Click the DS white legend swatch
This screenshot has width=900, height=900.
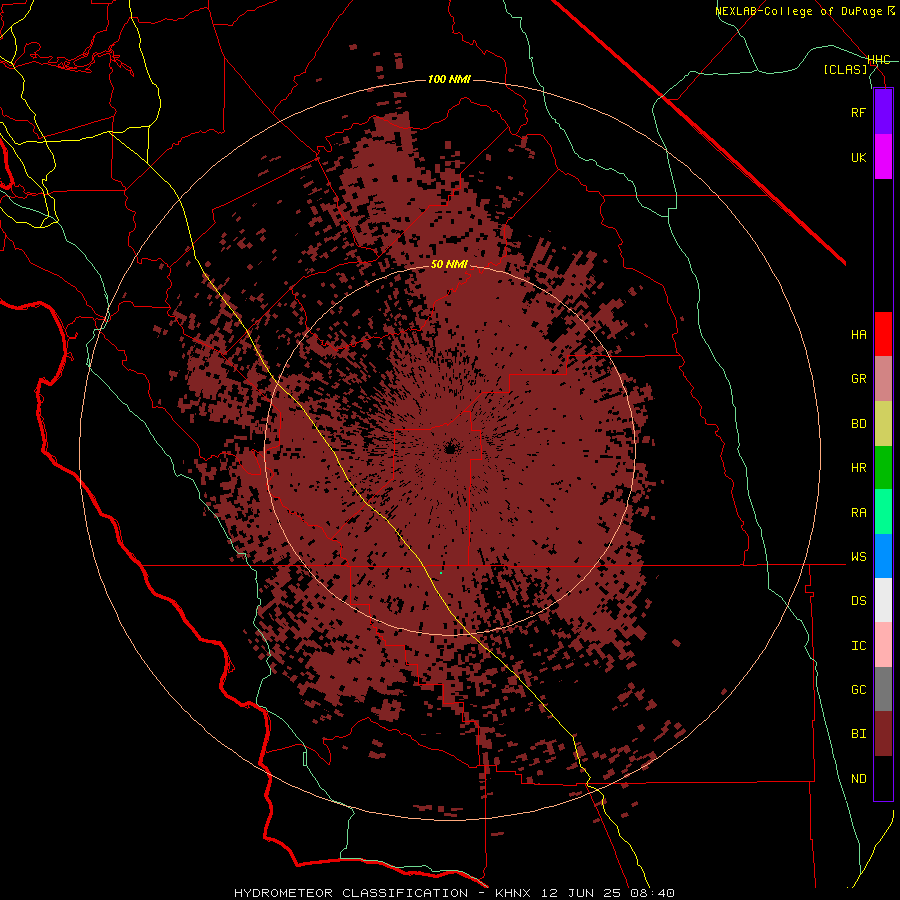pyautogui.click(x=883, y=600)
